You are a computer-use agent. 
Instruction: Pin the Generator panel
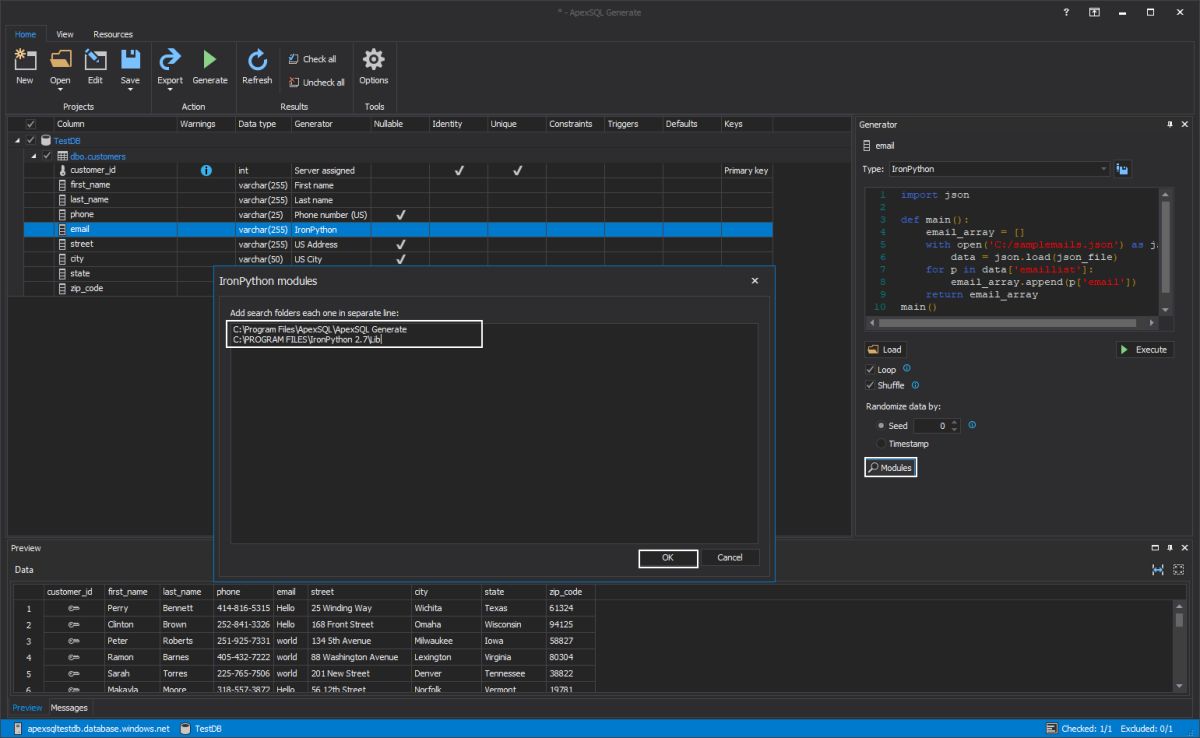[x=1170, y=124]
